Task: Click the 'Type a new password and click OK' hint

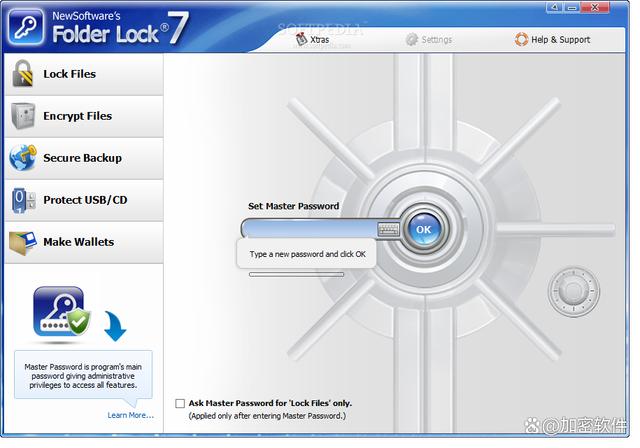Action: (307, 254)
